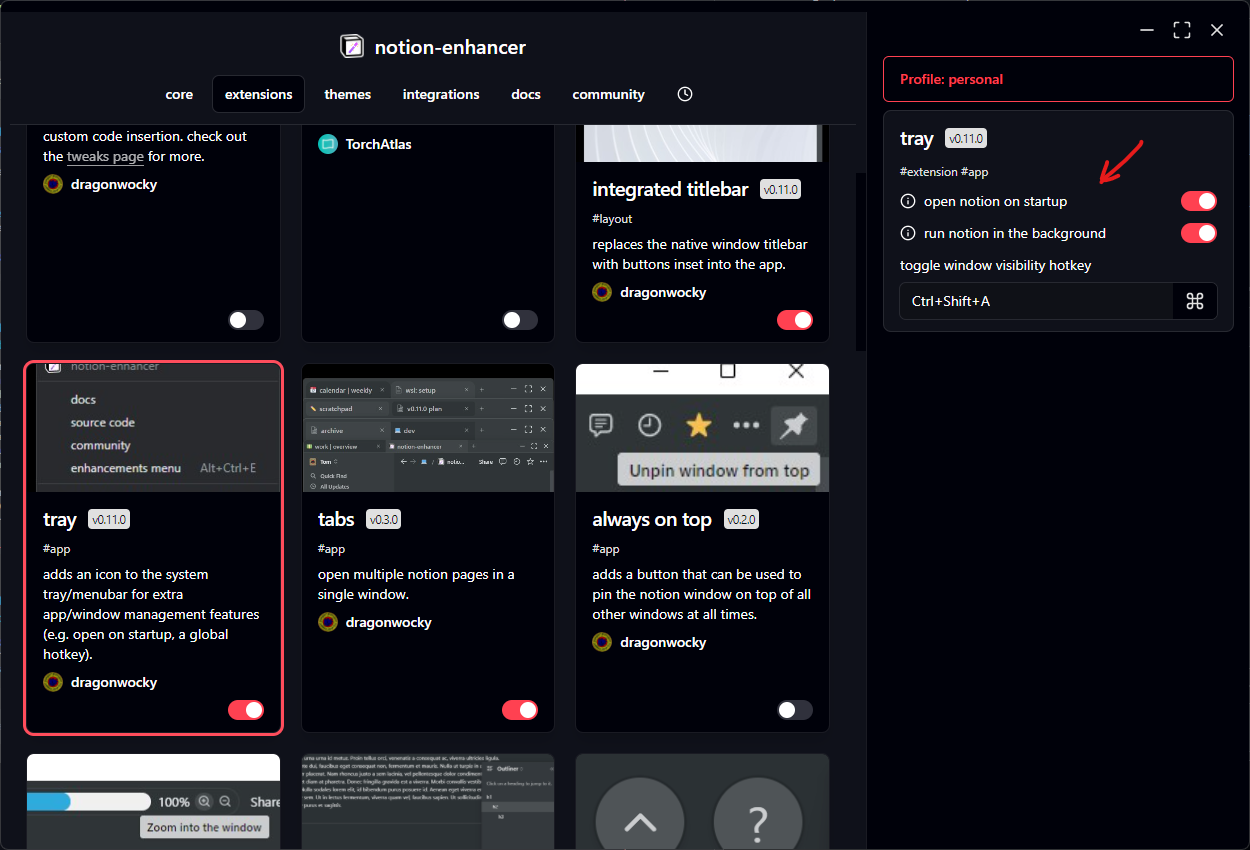Open the tweaks page link
This screenshot has width=1250, height=850.
[x=105, y=156]
